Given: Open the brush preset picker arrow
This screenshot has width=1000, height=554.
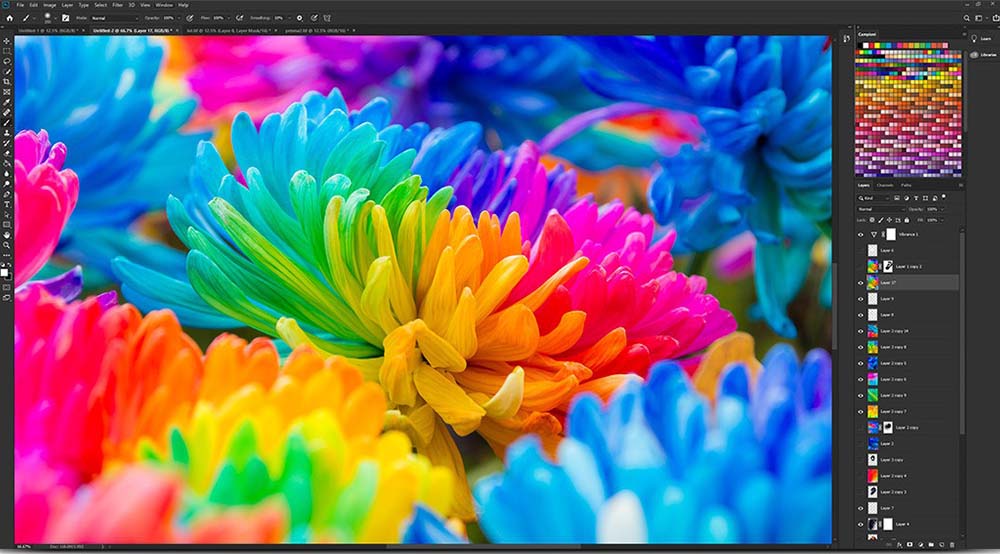Looking at the screenshot, I should (x=55, y=18).
